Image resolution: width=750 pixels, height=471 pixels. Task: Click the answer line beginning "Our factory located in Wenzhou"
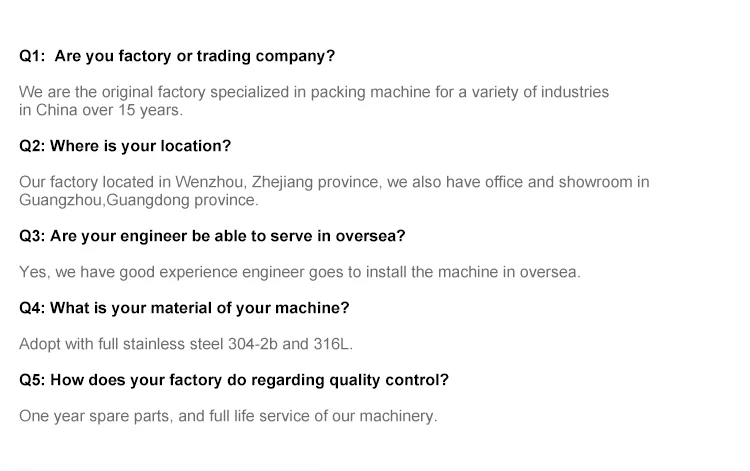pos(334,182)
